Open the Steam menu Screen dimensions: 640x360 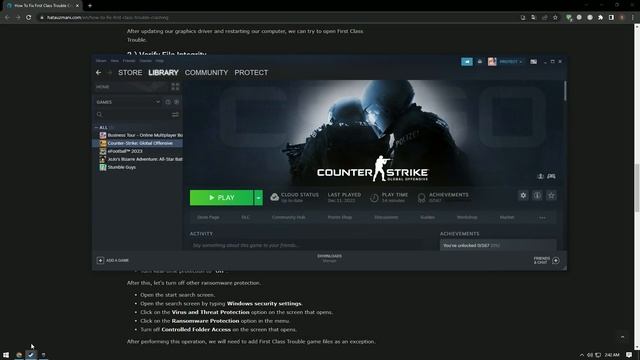coord(101,61)
